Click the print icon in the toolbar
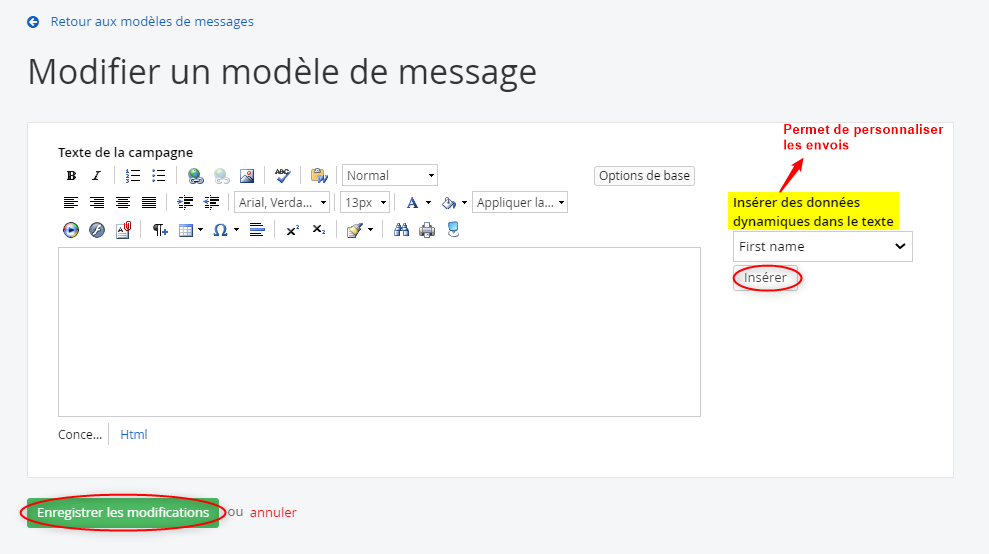This screenshot has height=554, width=989. click(427, 230)
